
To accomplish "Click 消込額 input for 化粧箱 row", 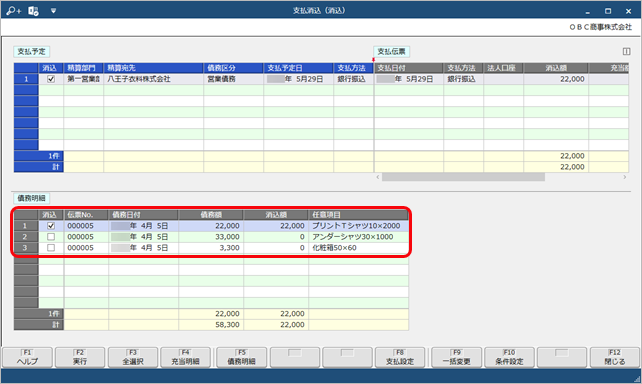I will pos(276,248).
